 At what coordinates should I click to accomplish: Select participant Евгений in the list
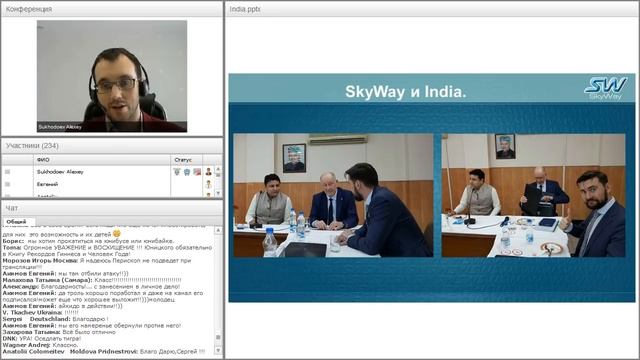[x=47, y=184]
